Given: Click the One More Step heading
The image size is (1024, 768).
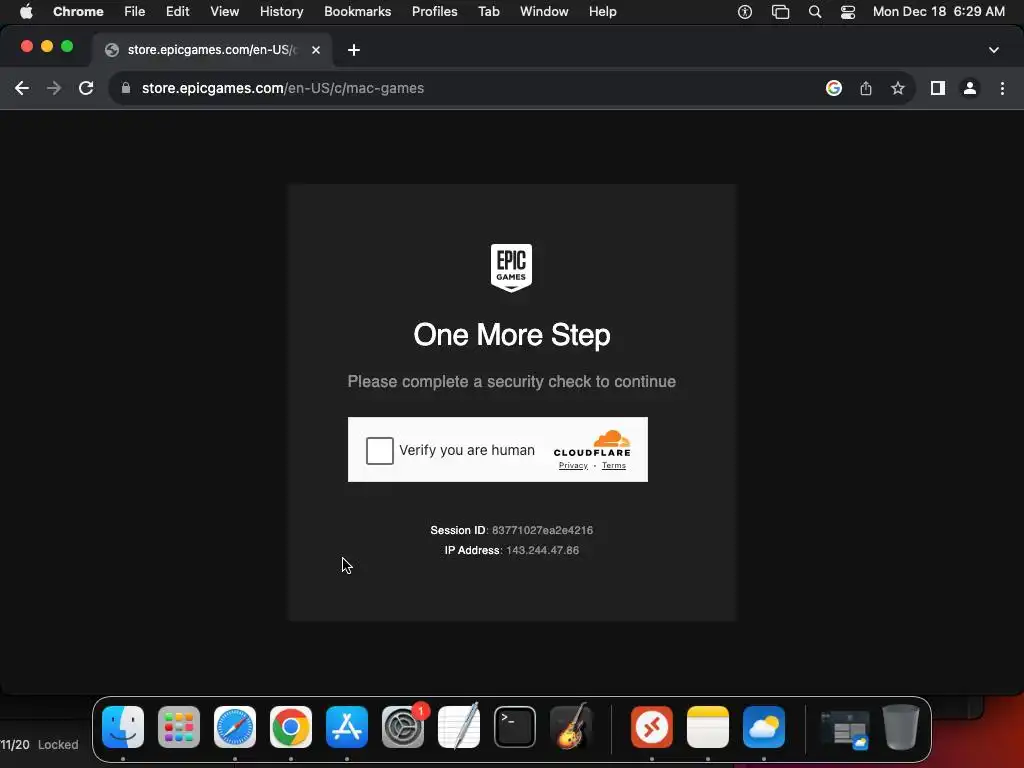Looking at the screenshot, I should (x=511, y=335).
